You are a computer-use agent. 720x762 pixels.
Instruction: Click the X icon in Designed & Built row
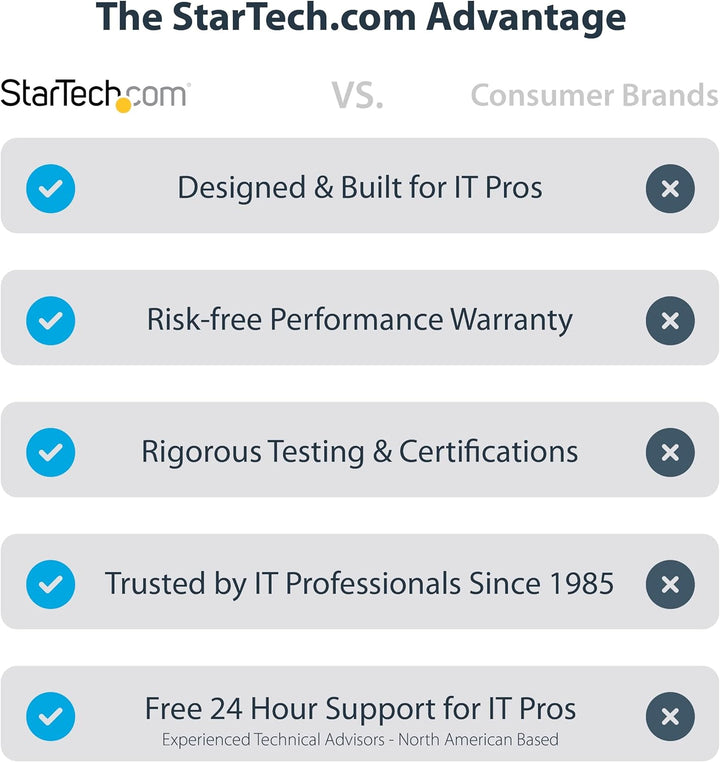[x=670, y=187]
